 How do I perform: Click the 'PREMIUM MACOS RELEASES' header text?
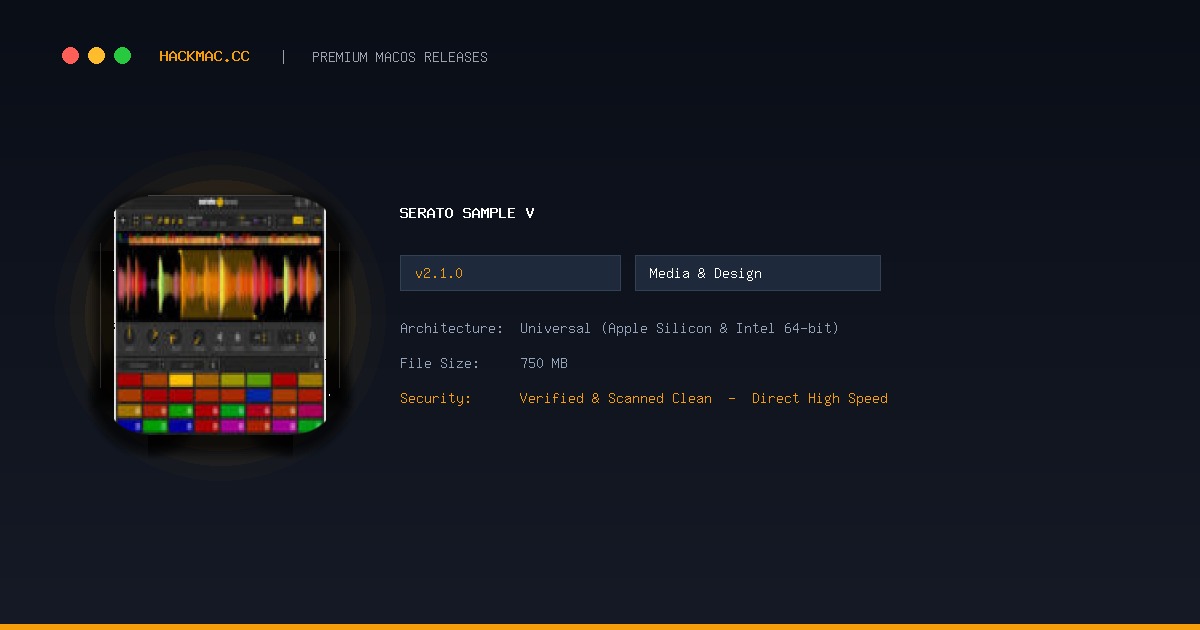pyautogui.click(x=400, y=57)
